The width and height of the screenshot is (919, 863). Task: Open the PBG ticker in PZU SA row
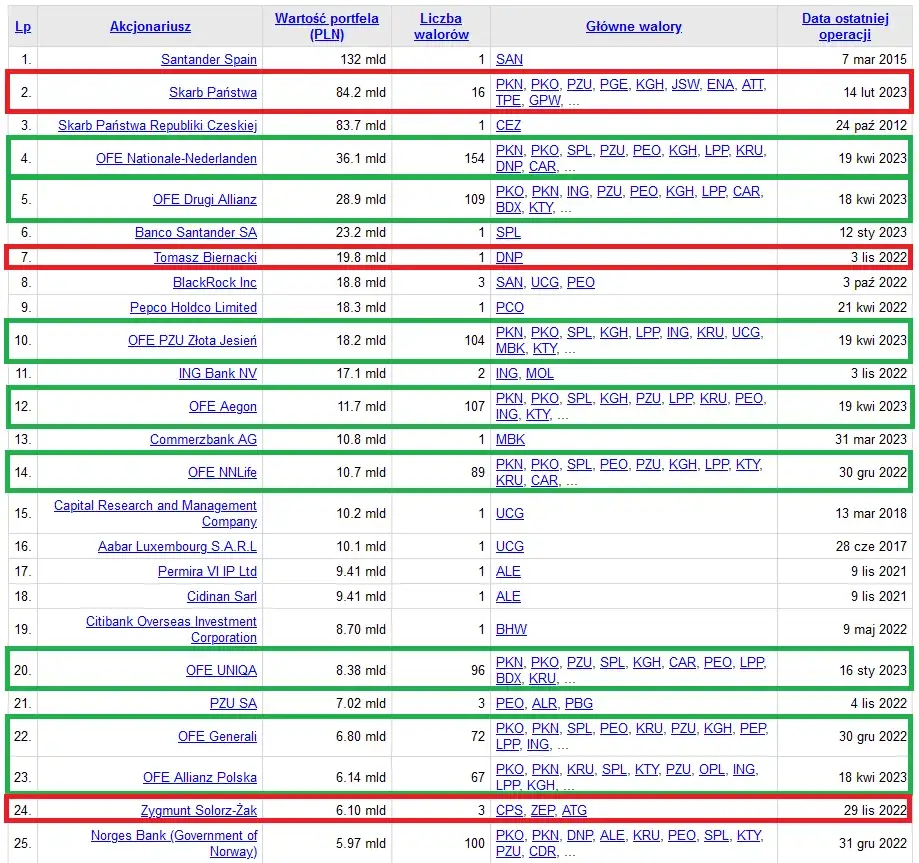[x=580, y=704]
